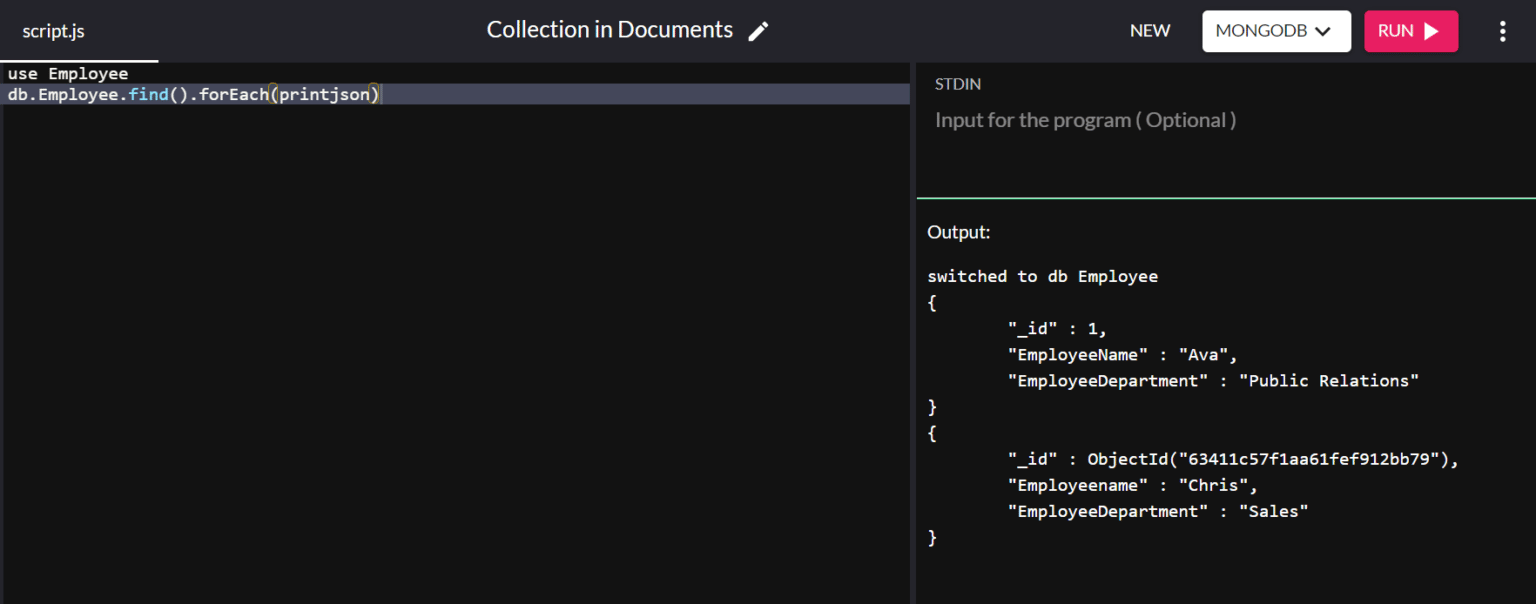This screenshot has height=604, width=1536.
Task: Click the play arrow inside the RUN button
Action: [1432, 31]
